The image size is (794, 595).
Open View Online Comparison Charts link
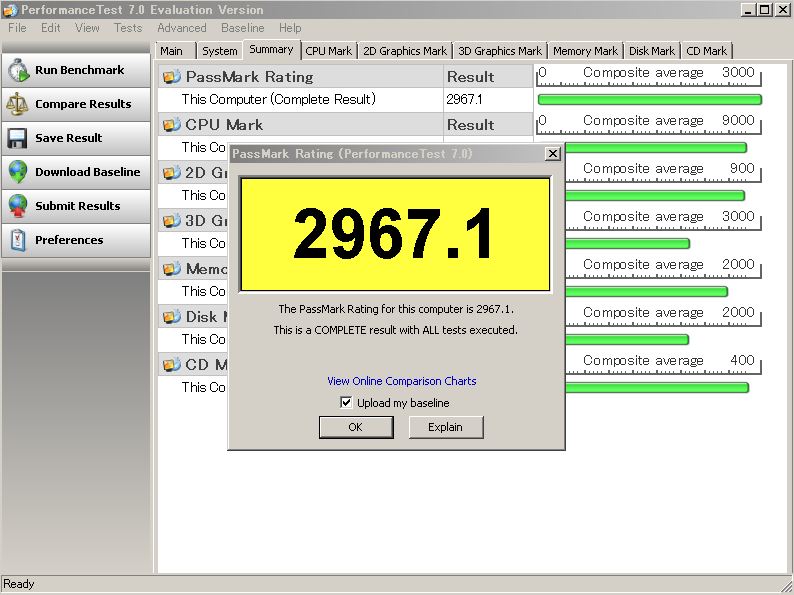[x=402, y=381]
